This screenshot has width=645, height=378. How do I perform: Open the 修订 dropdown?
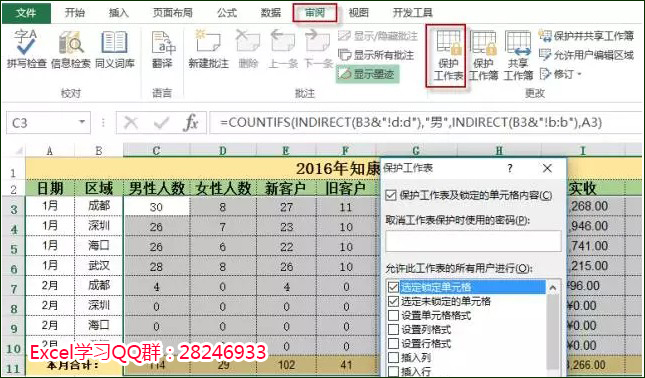tap(561, 74)
